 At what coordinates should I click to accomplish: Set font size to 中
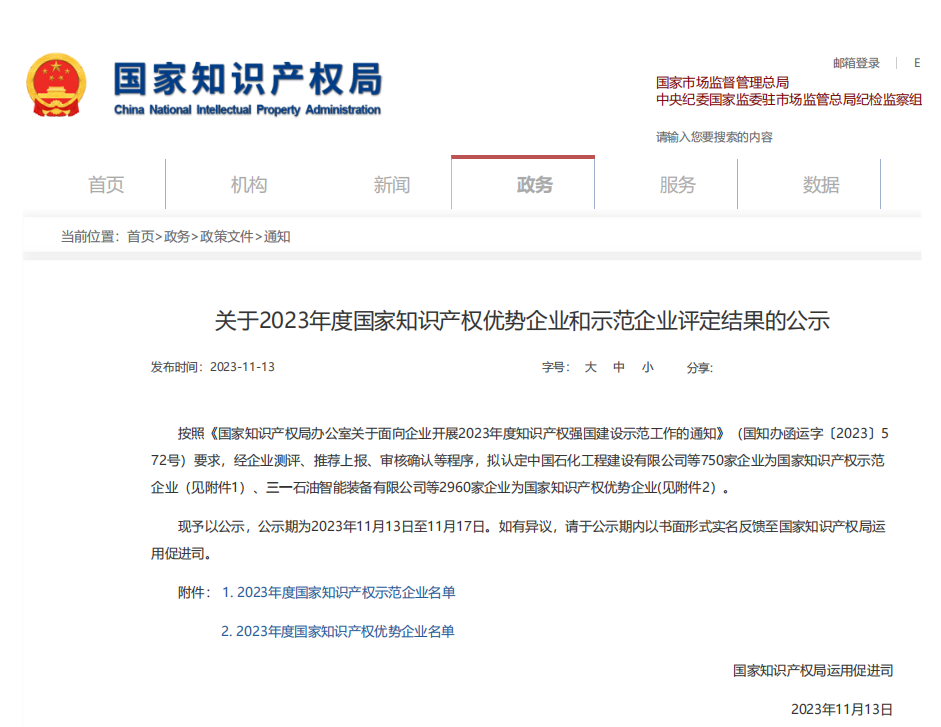pos(619,367)
